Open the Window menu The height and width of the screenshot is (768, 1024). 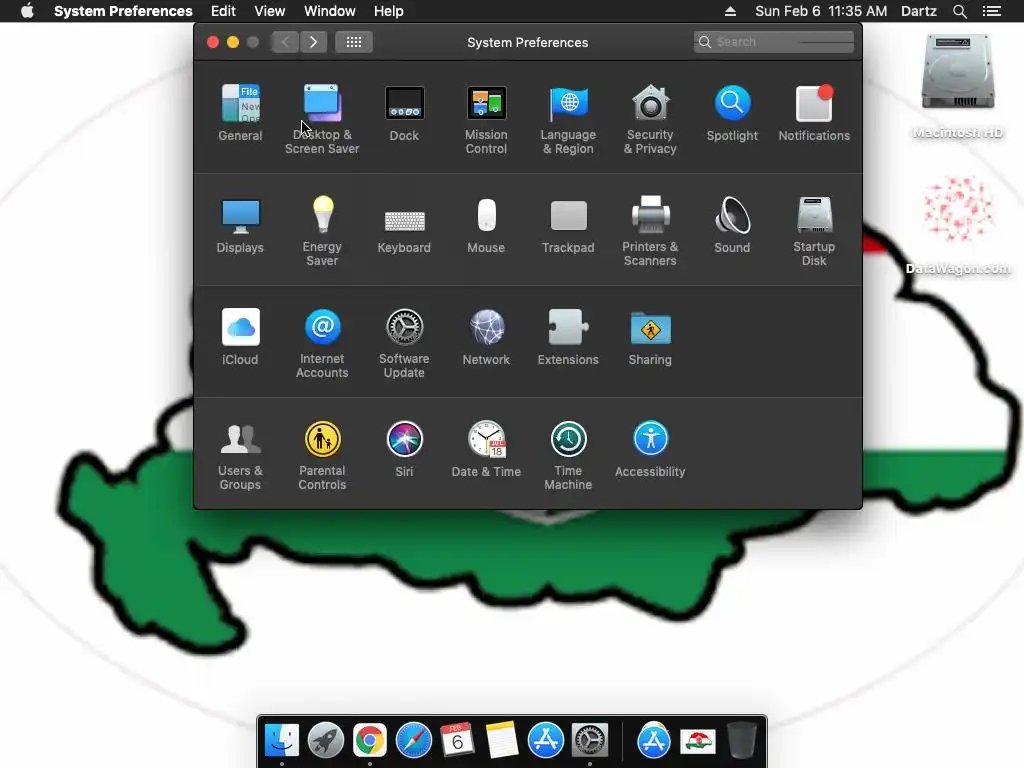(x=330, y=11)
